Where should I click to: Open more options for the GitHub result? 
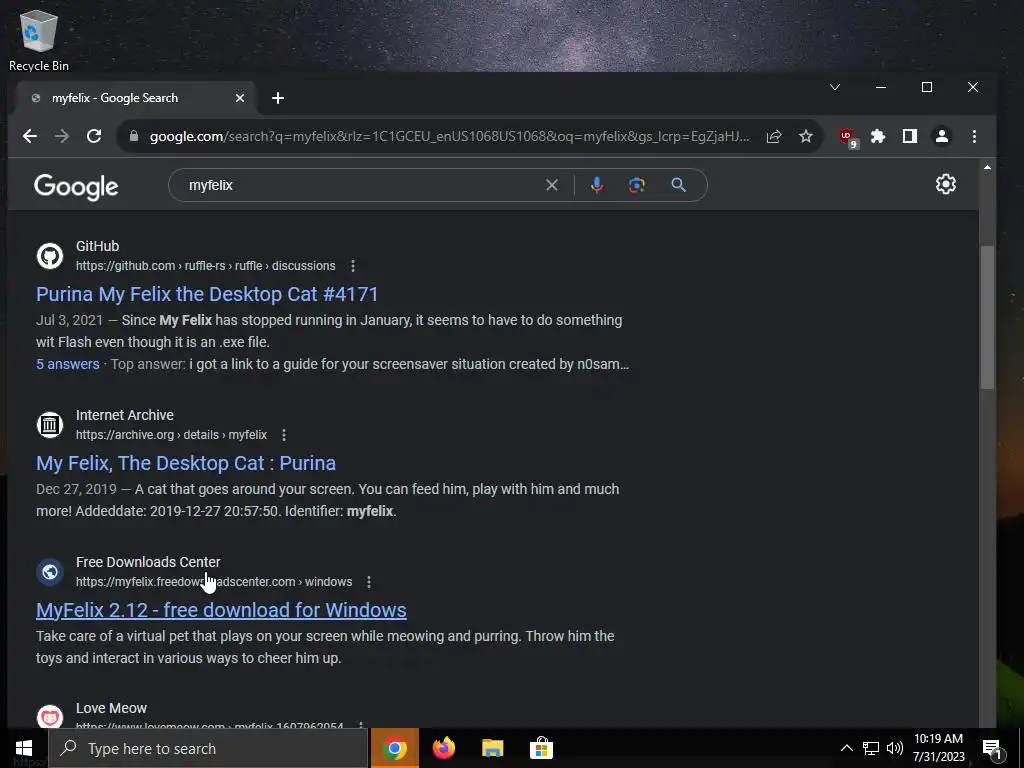click(x=353, y=266)
